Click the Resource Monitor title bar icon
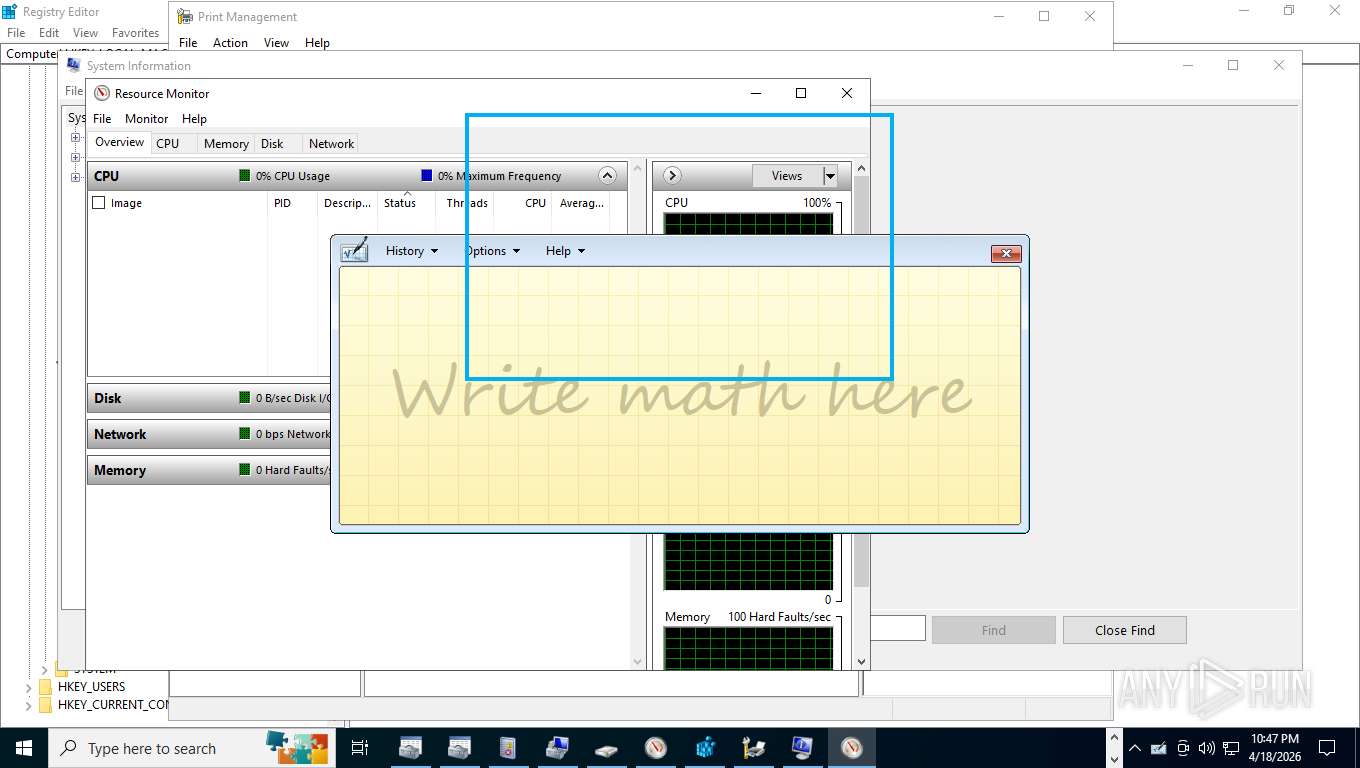 click(x=101, y=93)
